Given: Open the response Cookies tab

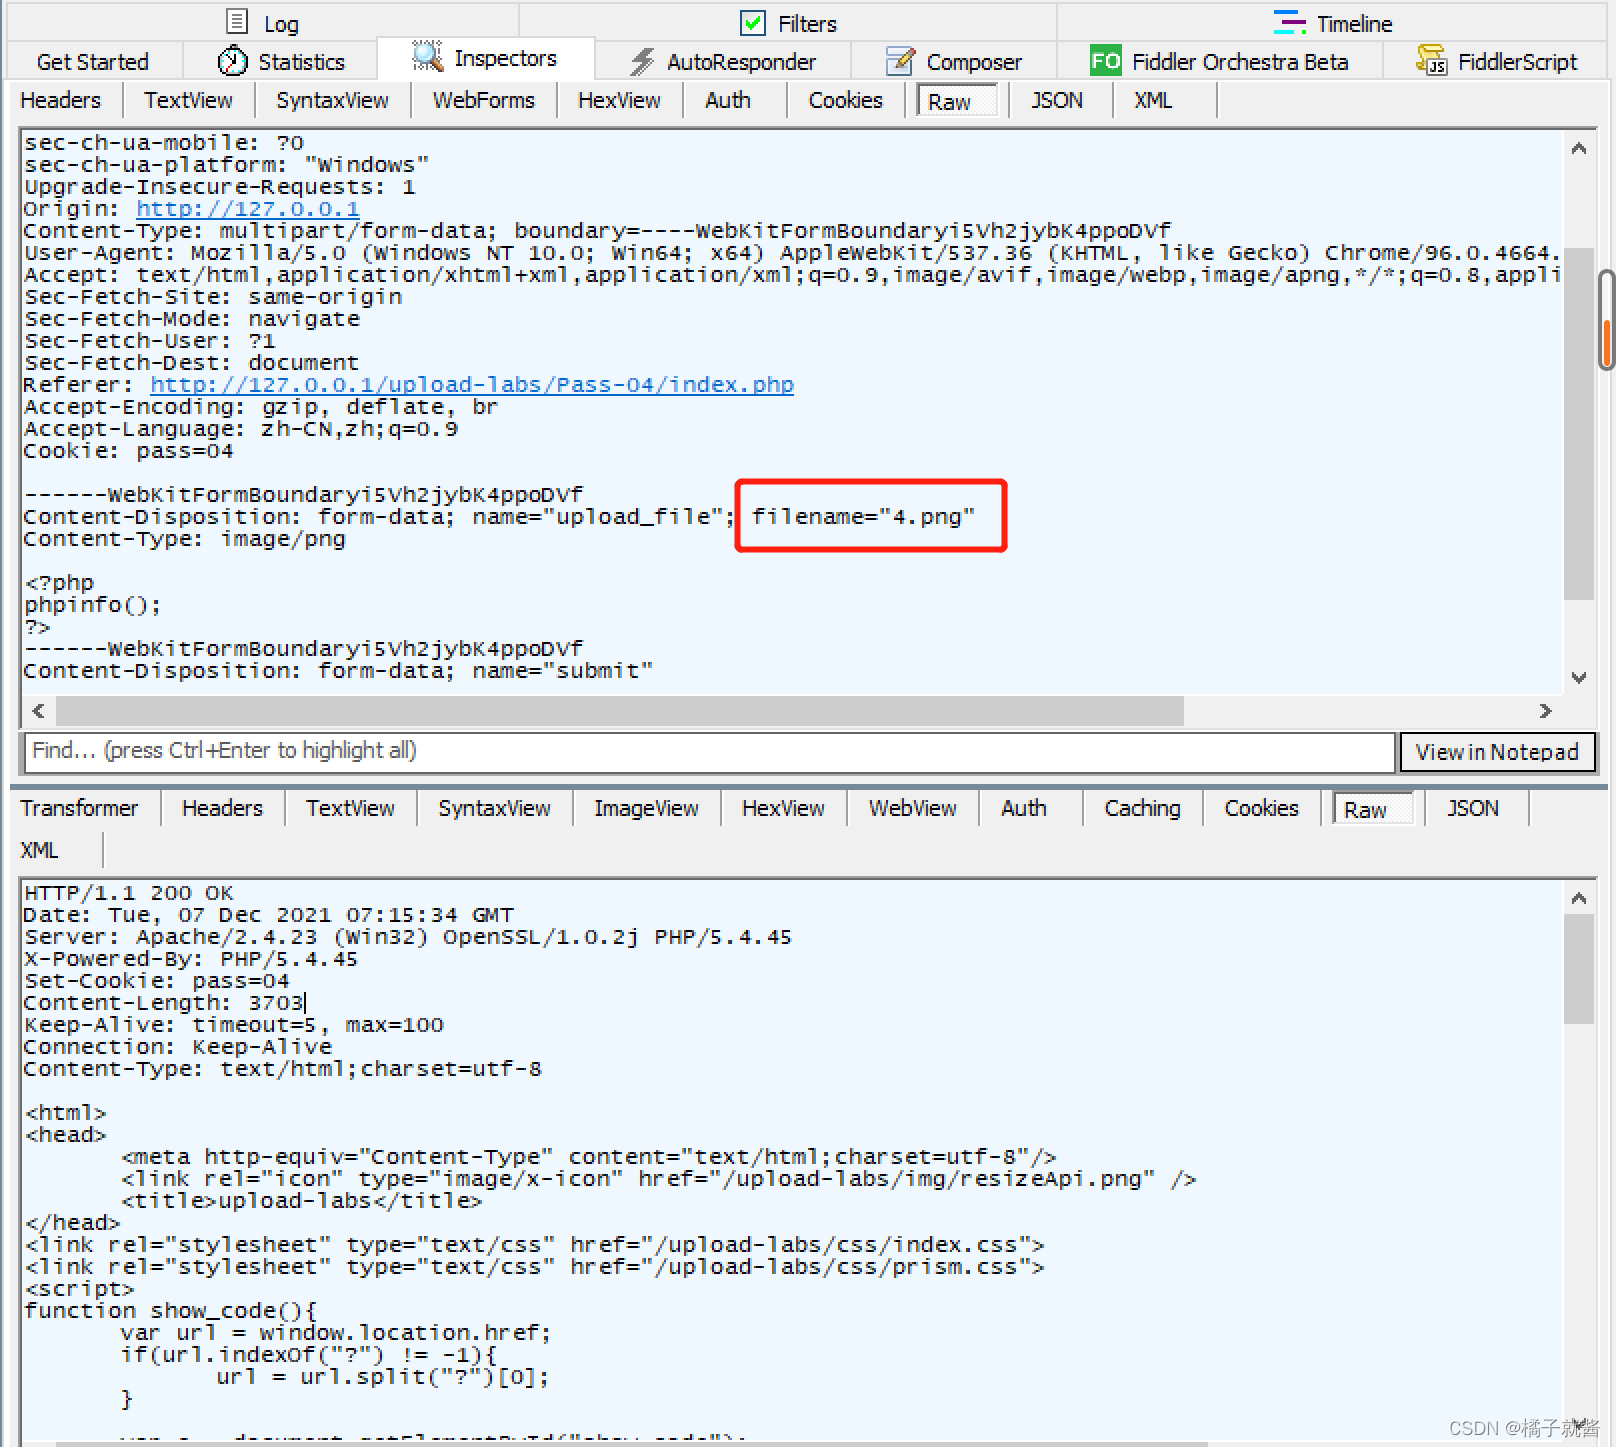Looking at the screenshot, I should pos(1261,808).
